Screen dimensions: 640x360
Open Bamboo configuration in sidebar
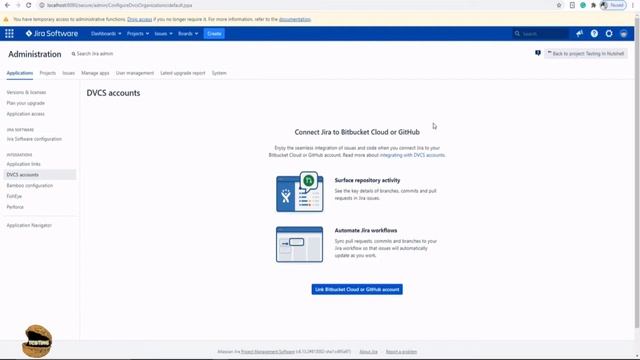(x=29, y=186)
